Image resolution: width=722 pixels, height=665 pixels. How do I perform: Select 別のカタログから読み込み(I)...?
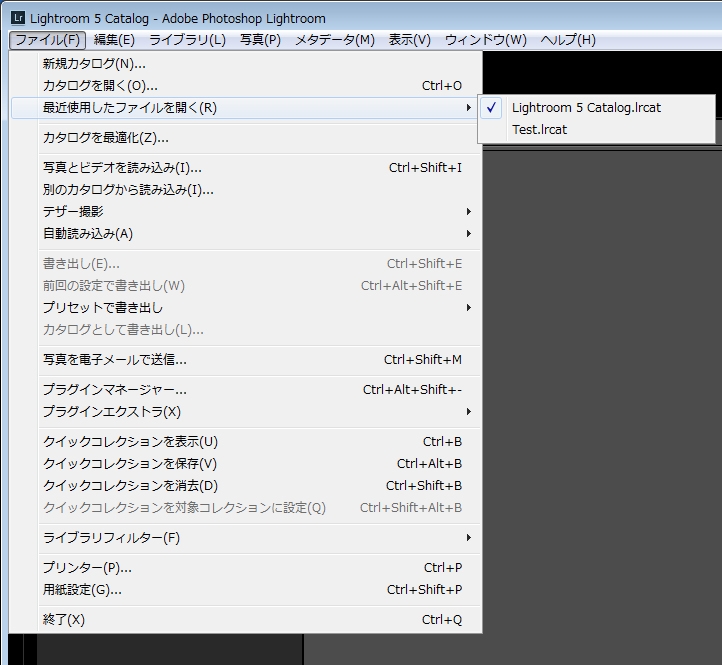pos(246,190)
